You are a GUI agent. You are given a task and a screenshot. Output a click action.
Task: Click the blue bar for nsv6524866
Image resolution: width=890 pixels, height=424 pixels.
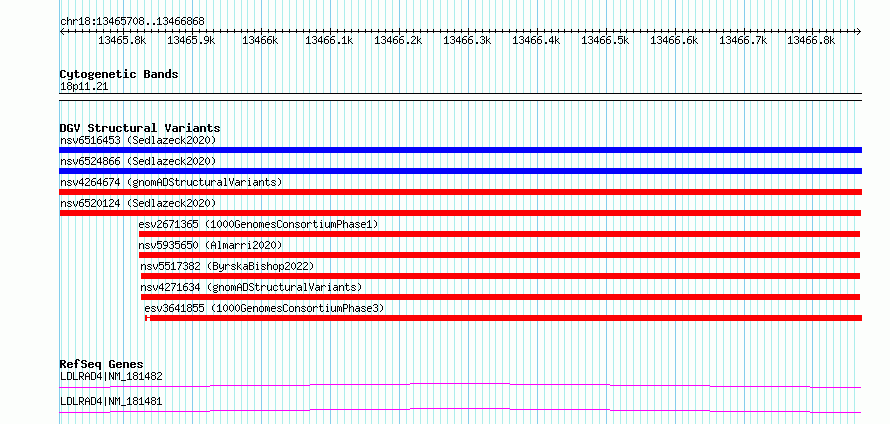point(460,171)
